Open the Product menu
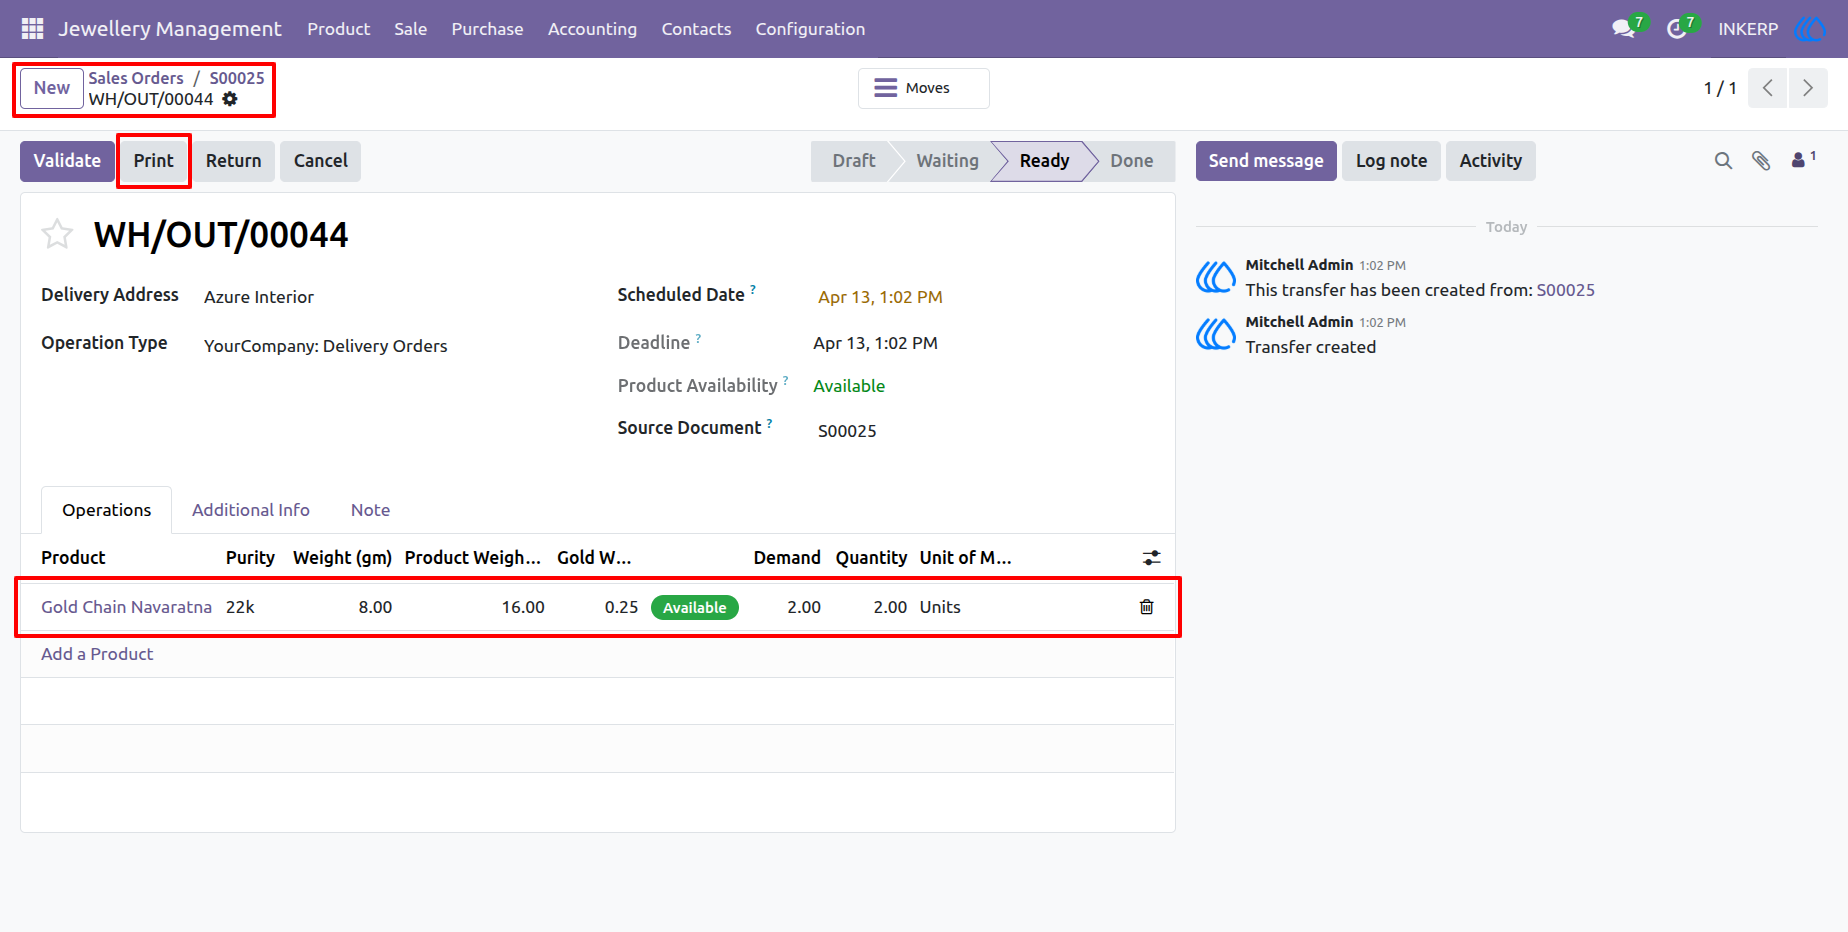1848x932 pixels. (x=338, y=29)
